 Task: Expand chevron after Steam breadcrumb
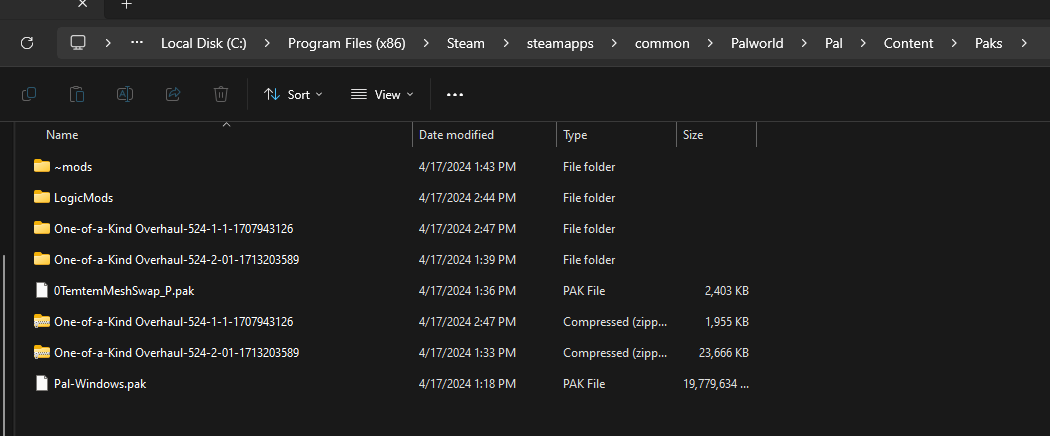tap(505, 44)
